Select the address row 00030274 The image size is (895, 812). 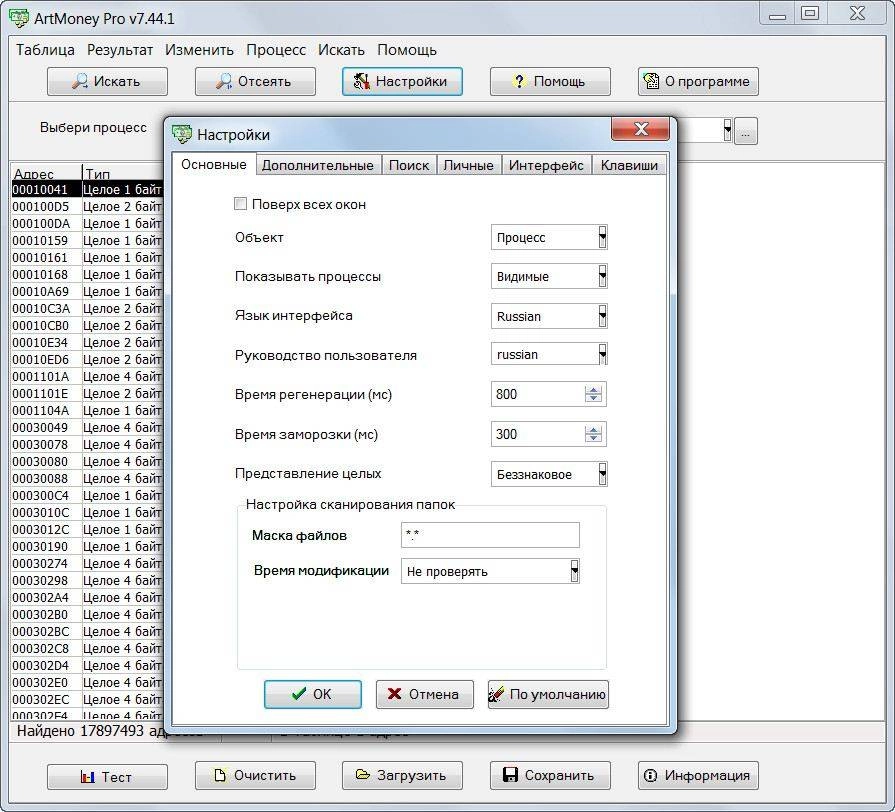[x=87, y=564]
